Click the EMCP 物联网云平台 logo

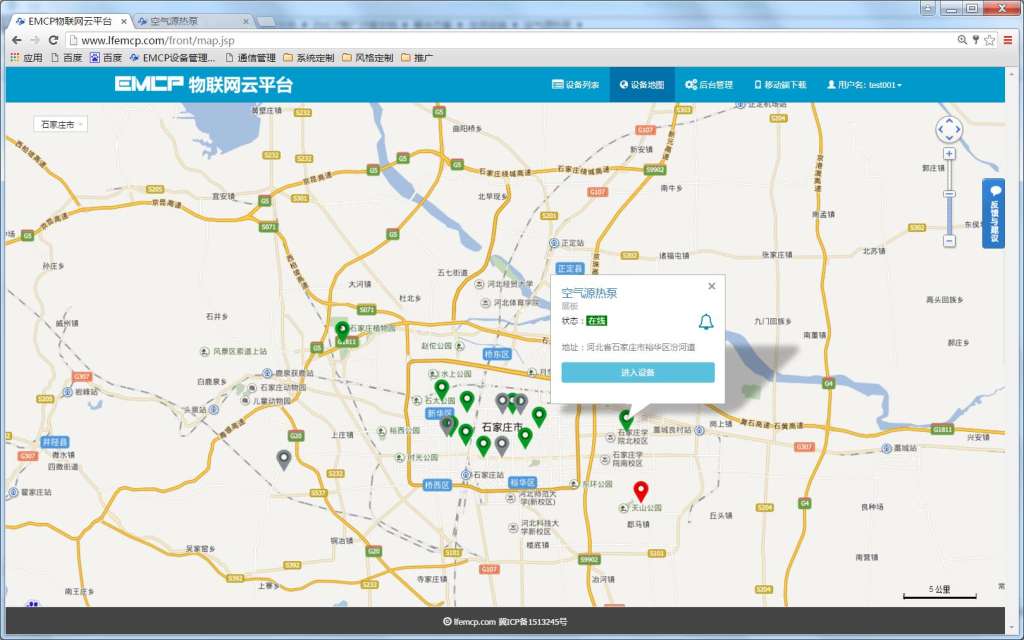pos(204,84)
